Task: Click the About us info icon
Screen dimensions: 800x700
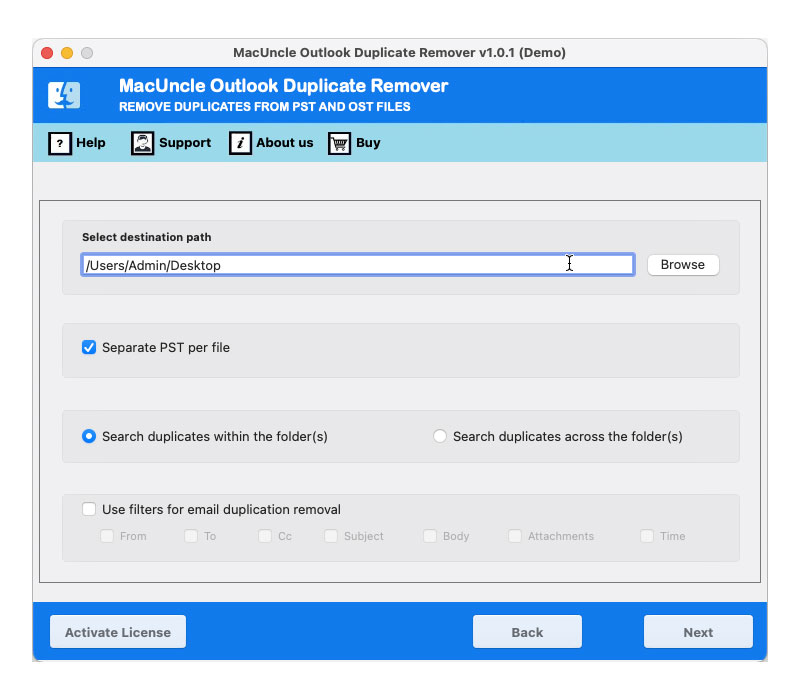Action: tap(240, 143)
